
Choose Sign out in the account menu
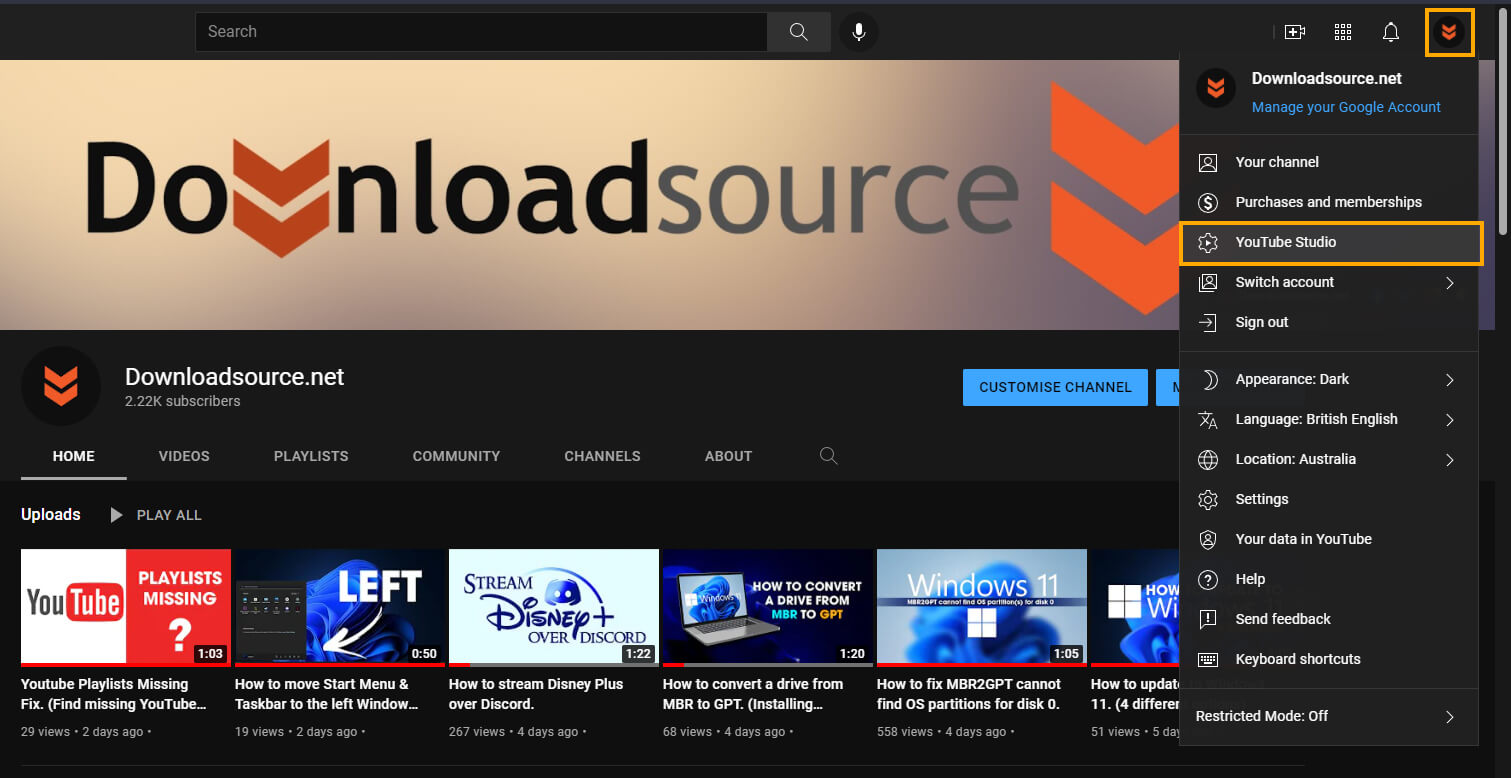(1329, 322)
